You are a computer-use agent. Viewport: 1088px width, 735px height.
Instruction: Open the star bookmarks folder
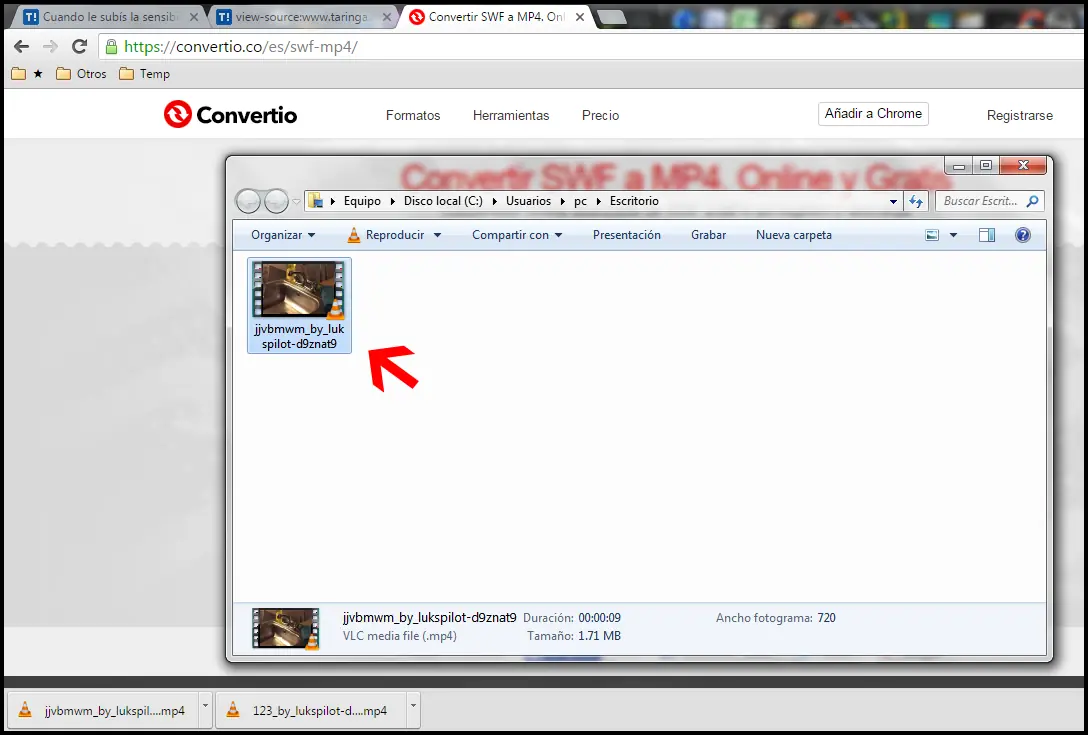27,74
